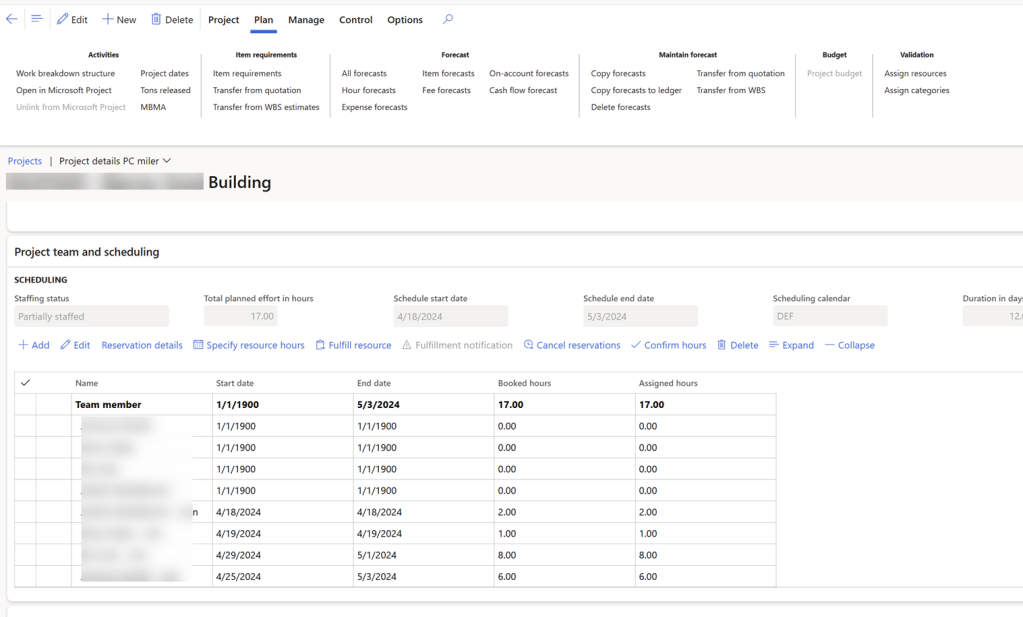Click the Fulfill resource icon
The height and width of the screenshot is (617, 1023).
[320, 345]
